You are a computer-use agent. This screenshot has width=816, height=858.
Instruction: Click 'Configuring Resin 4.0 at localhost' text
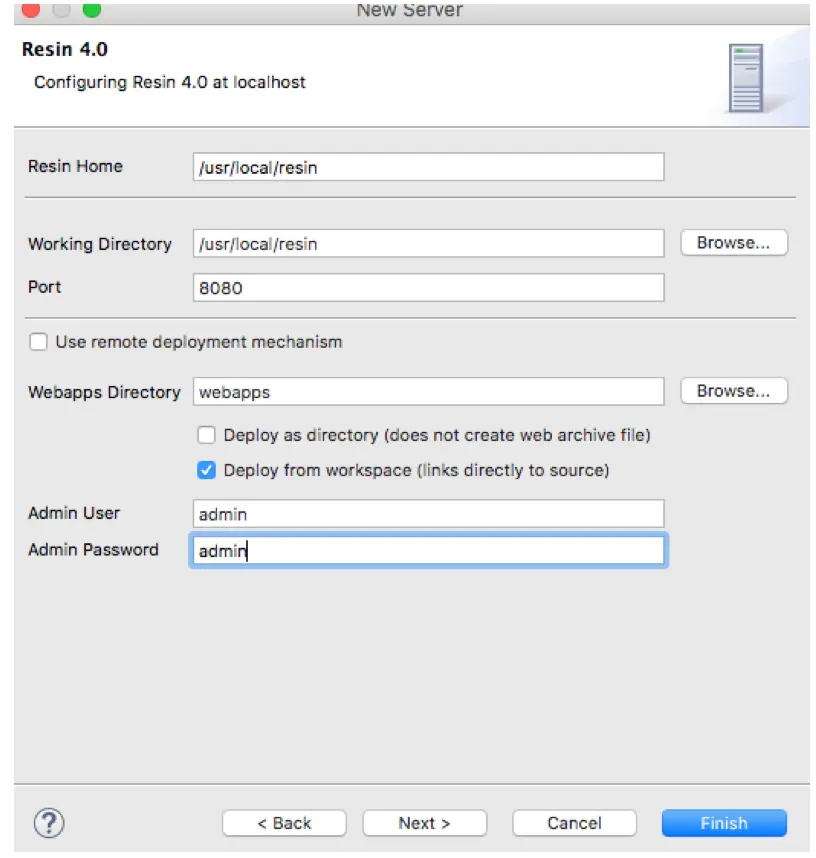(170, 82)
